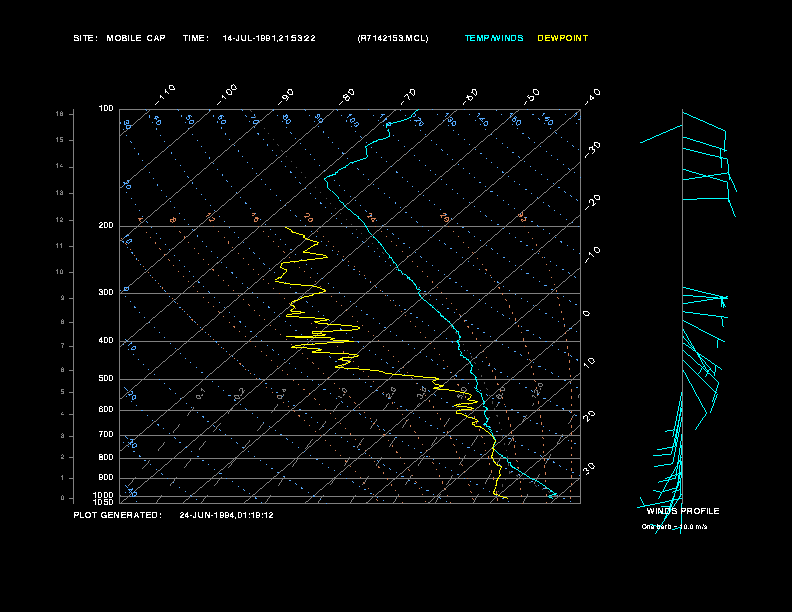Viewport: 792px width, 612px height.
Task: Click the 1000 pressure label near bottom
Action: (x=104, y=495)
